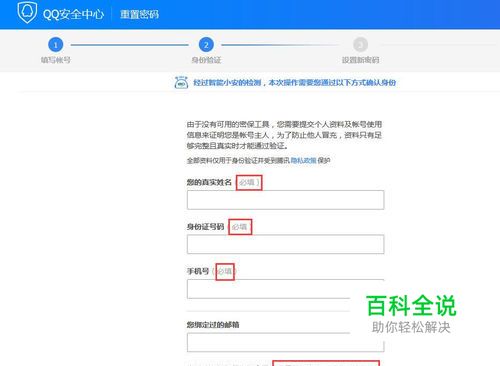Click the 填写帐号 step label
The height and width of the screenshot is (366, 500).
click(56, 60)
